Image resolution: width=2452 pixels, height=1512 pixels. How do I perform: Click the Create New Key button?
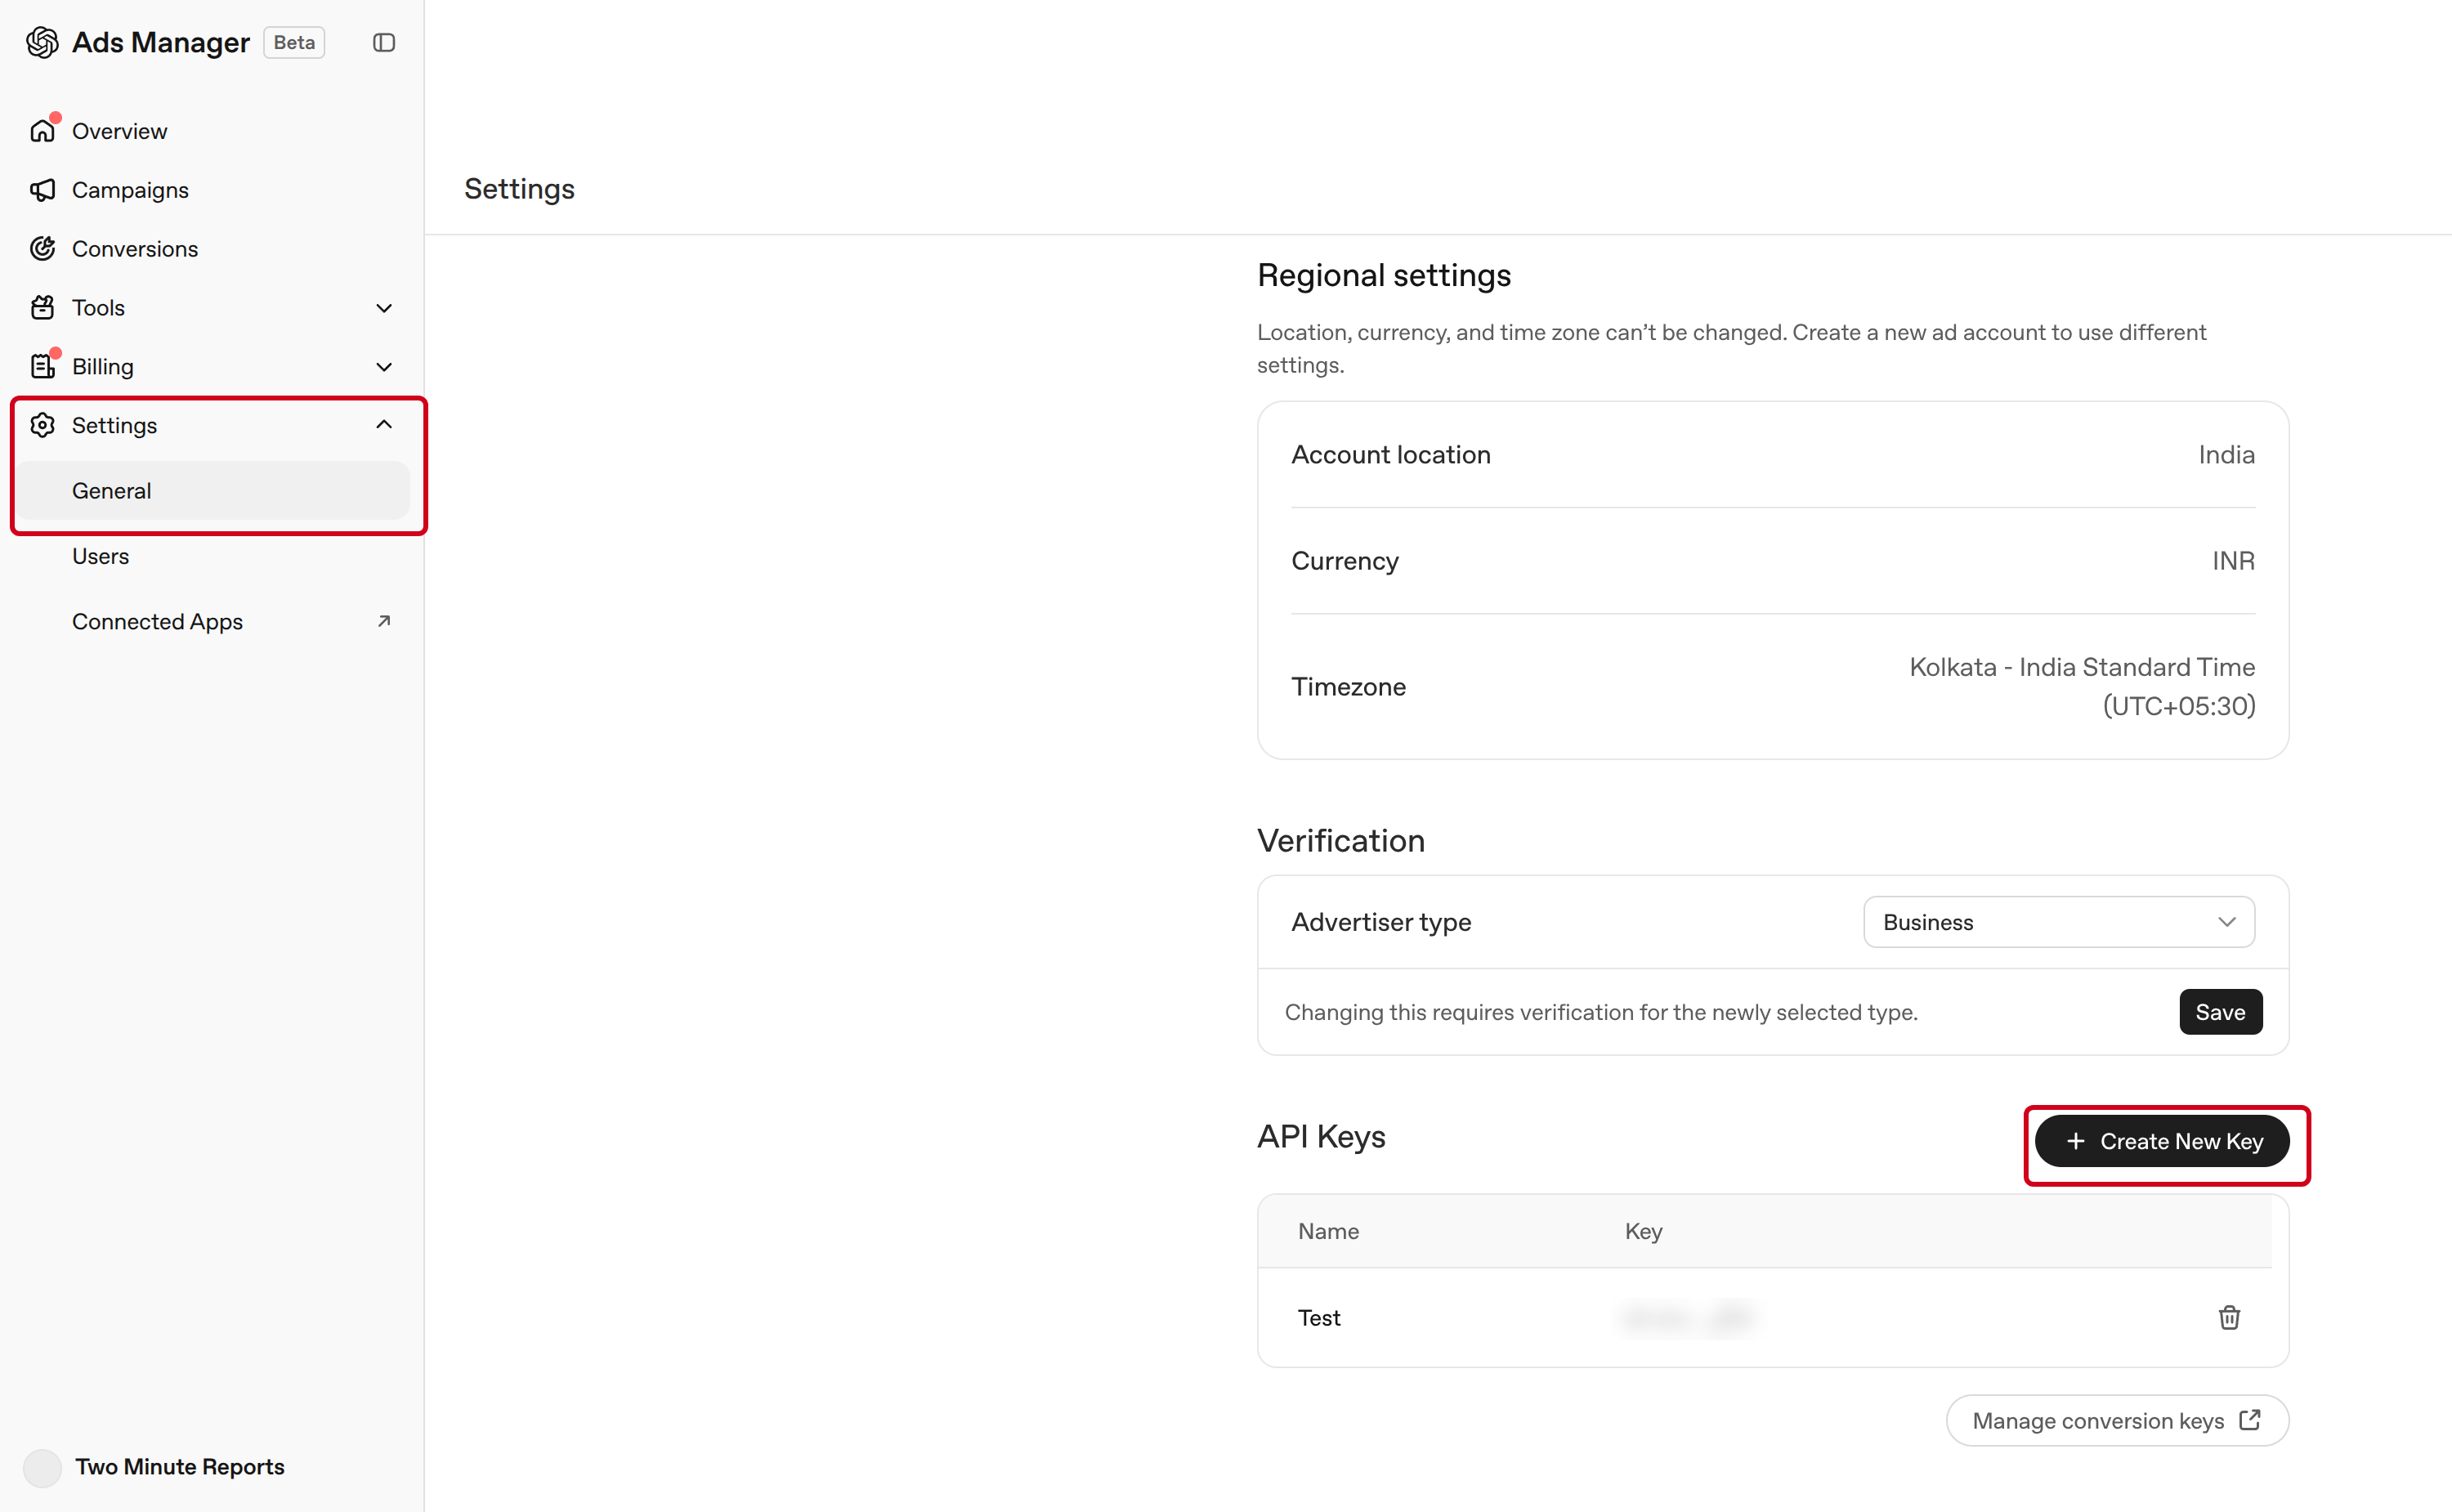click(x=2161, y=1141)
